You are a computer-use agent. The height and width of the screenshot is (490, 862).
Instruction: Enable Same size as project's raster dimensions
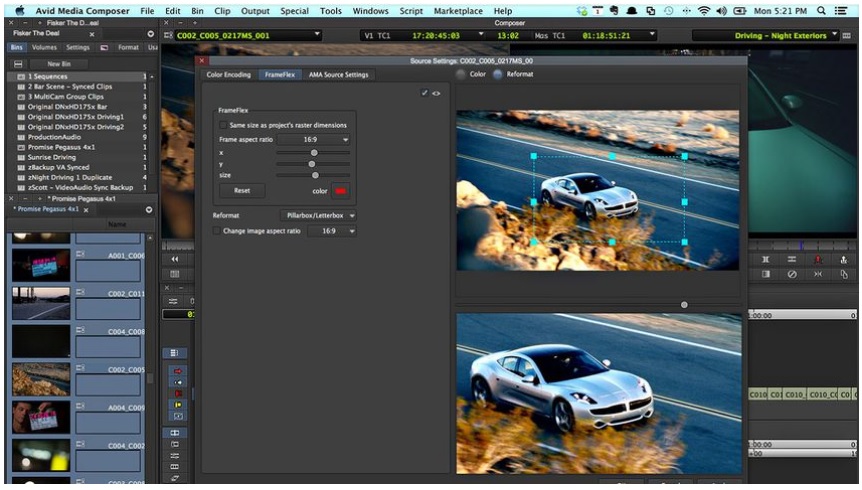(x=223, y=125)
